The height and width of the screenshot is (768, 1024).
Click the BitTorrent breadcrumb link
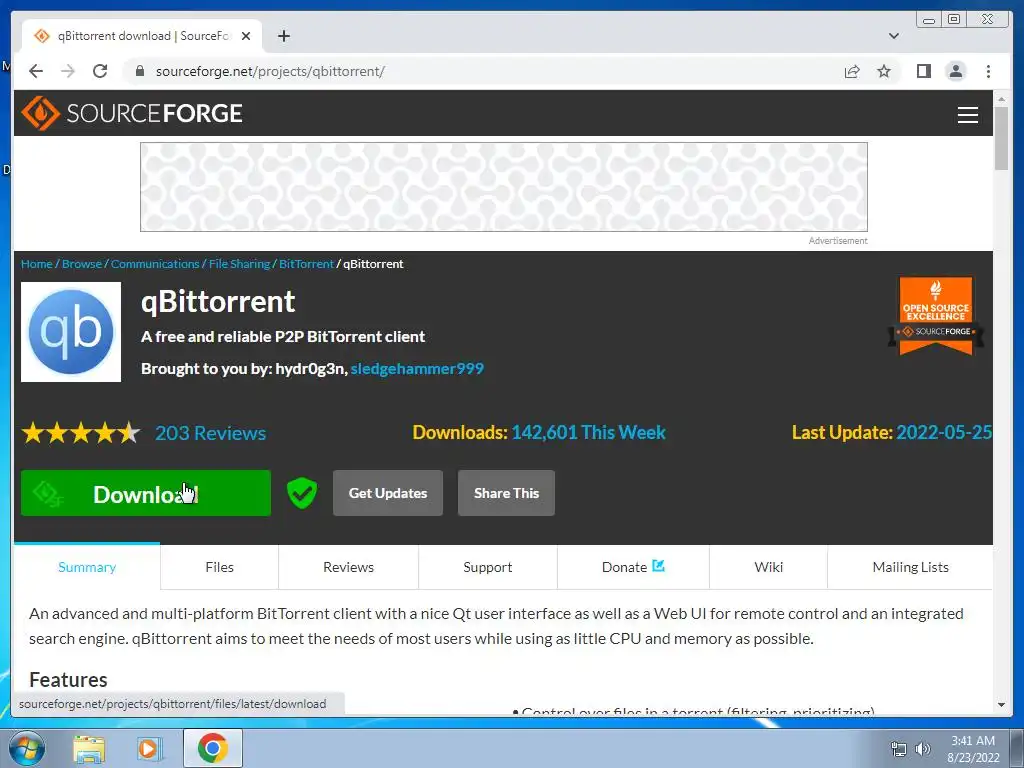click(306, 264)
